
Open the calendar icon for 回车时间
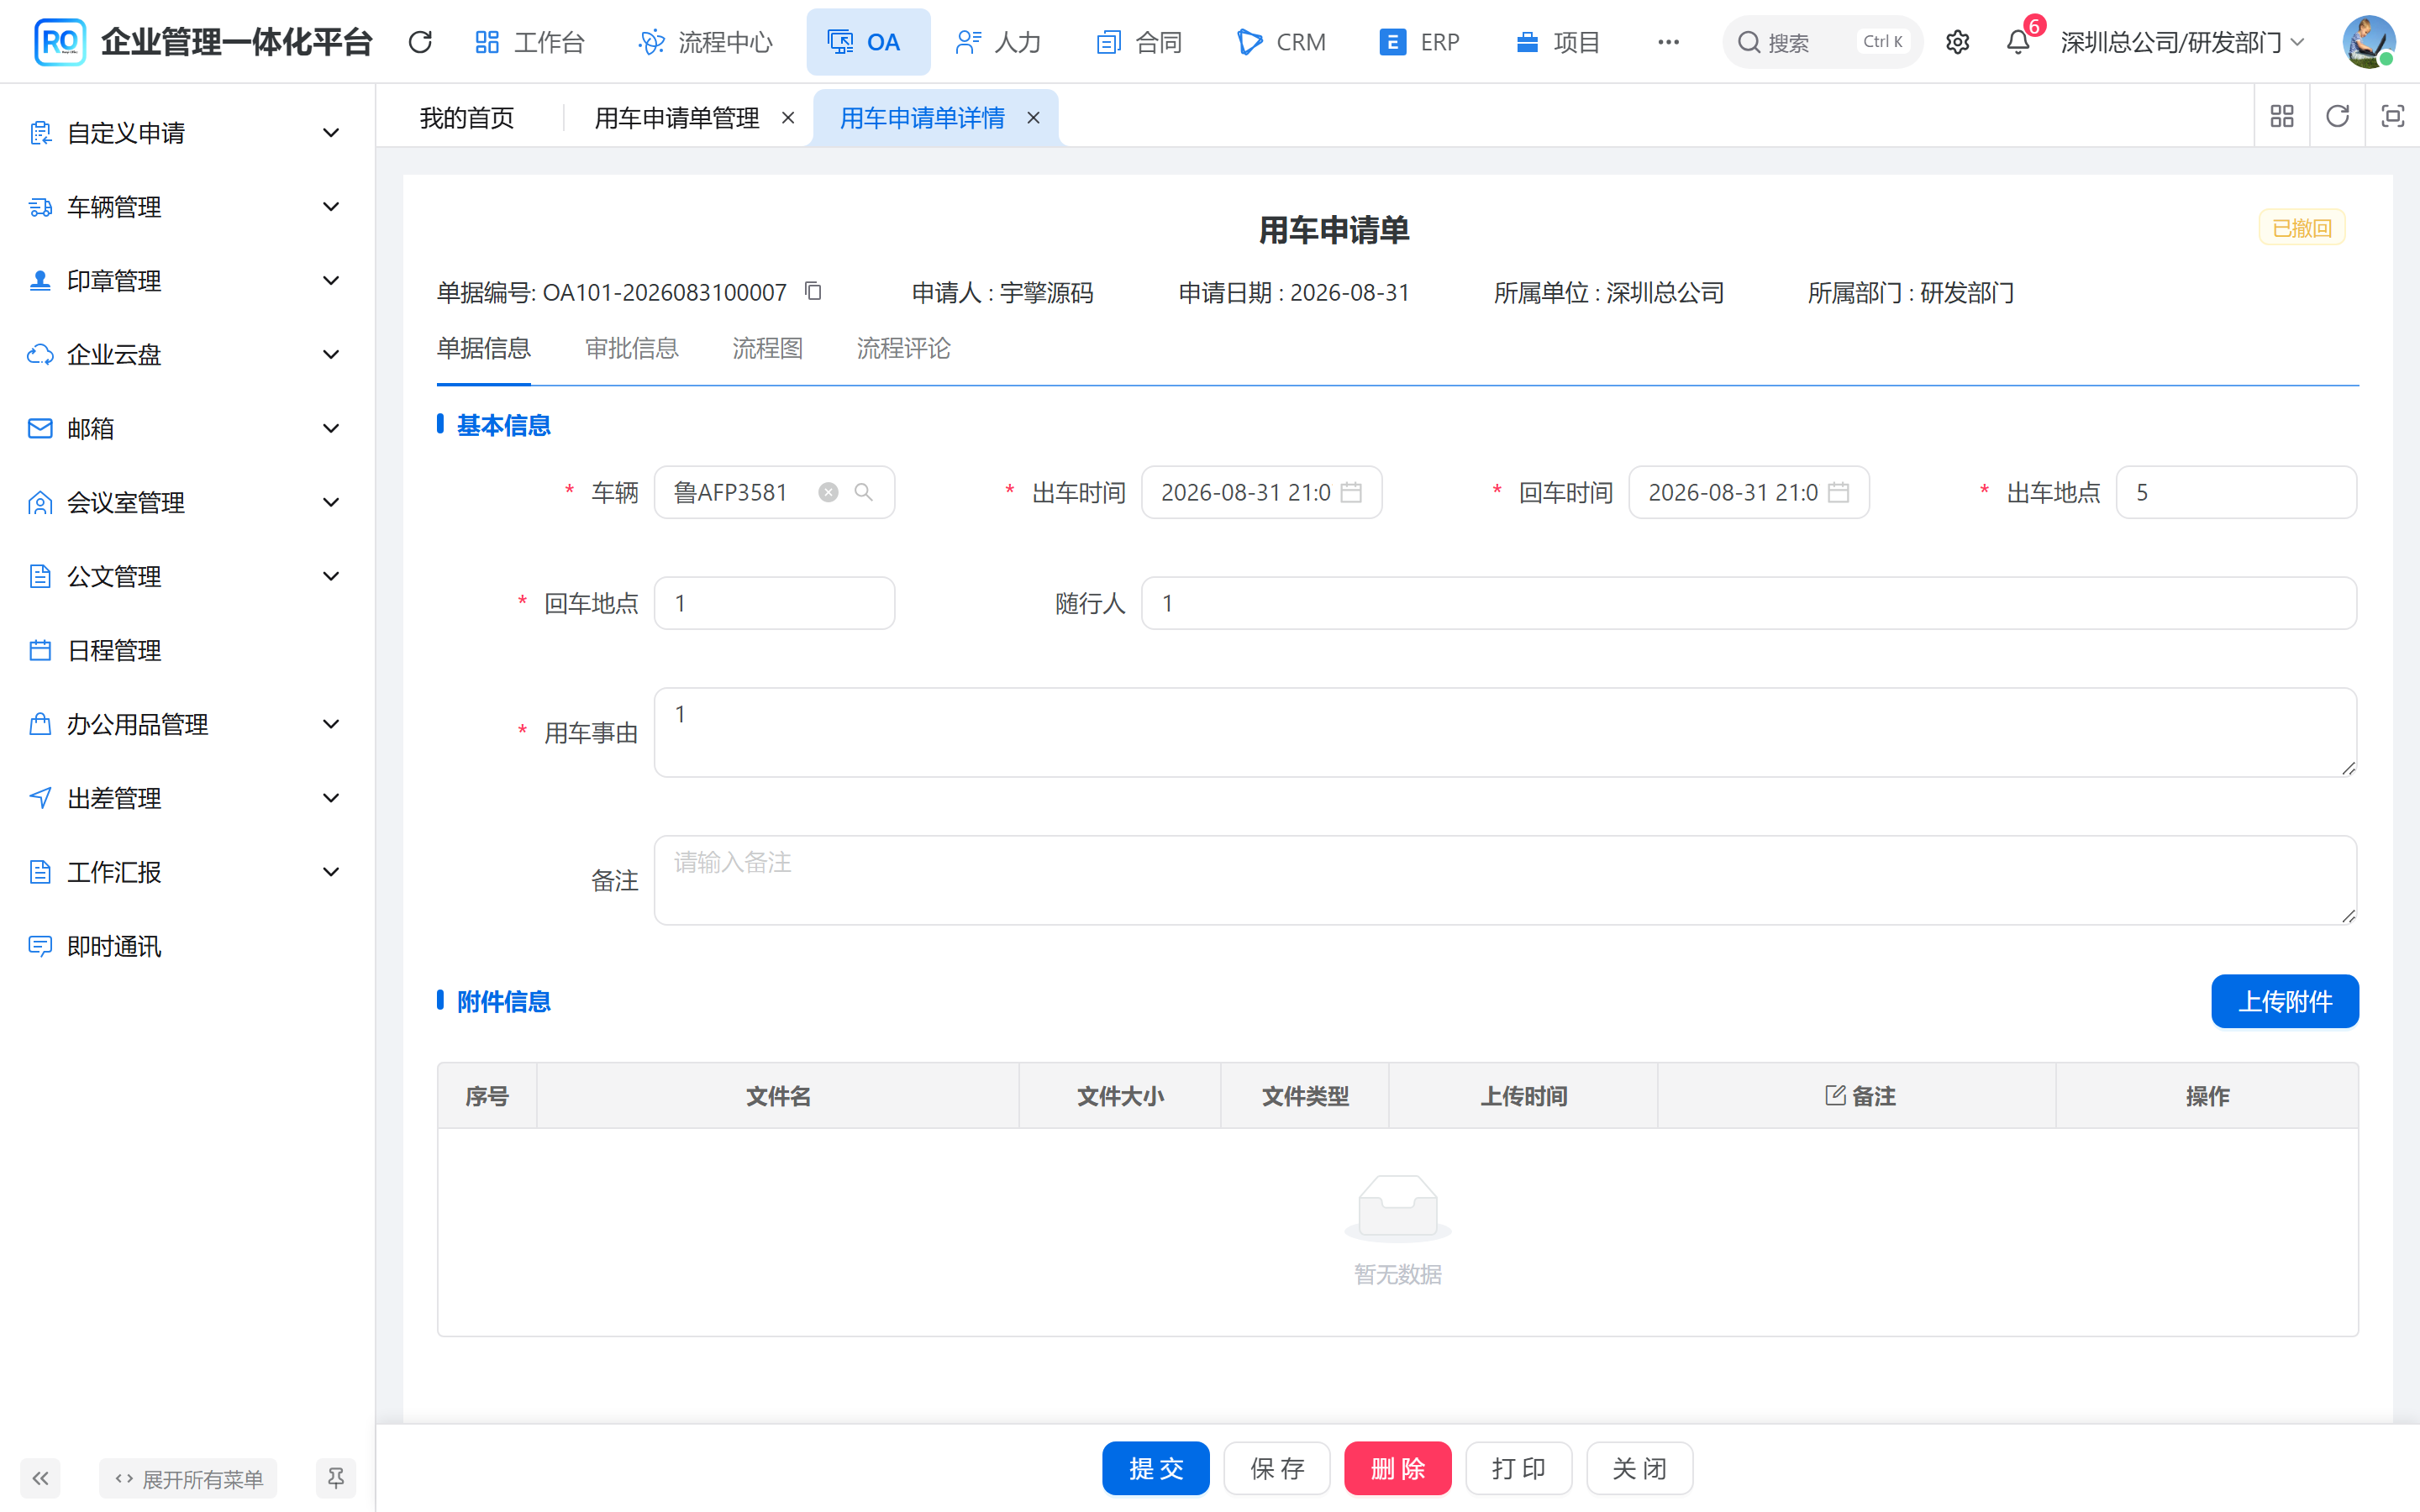click(1838, 492)
